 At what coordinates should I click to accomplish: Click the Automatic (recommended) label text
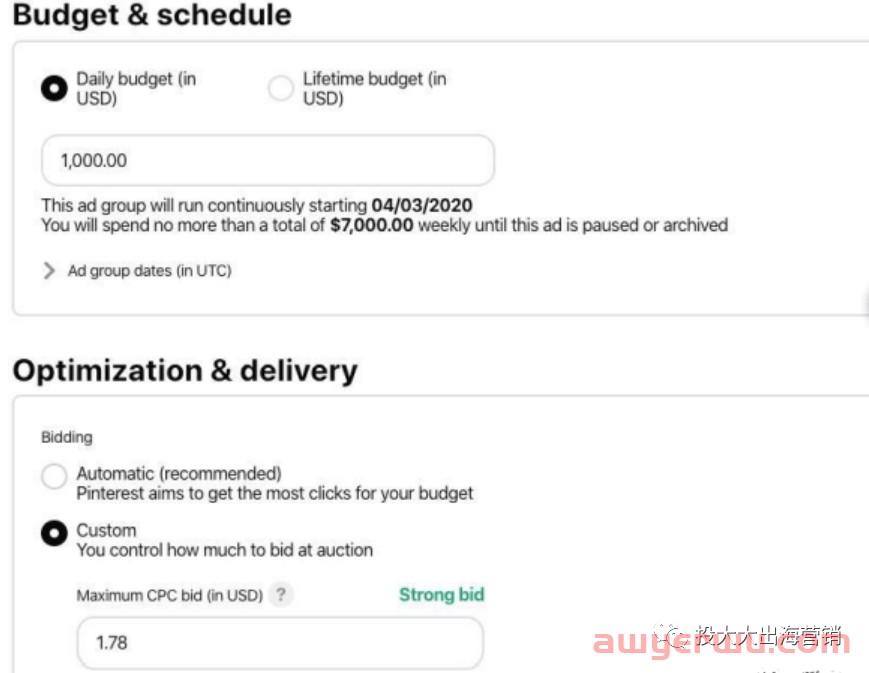[x=179, y=473]
